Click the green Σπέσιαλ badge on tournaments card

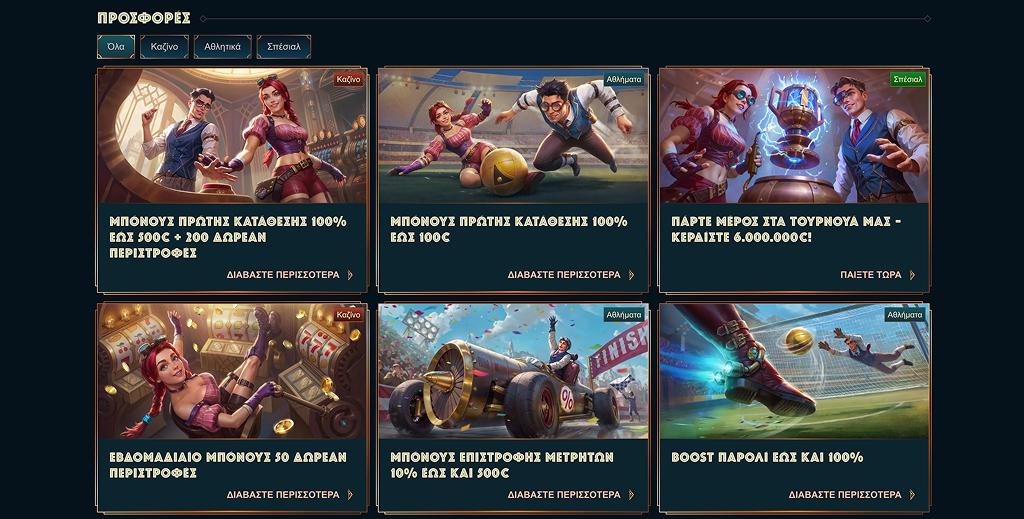point(908,79)
